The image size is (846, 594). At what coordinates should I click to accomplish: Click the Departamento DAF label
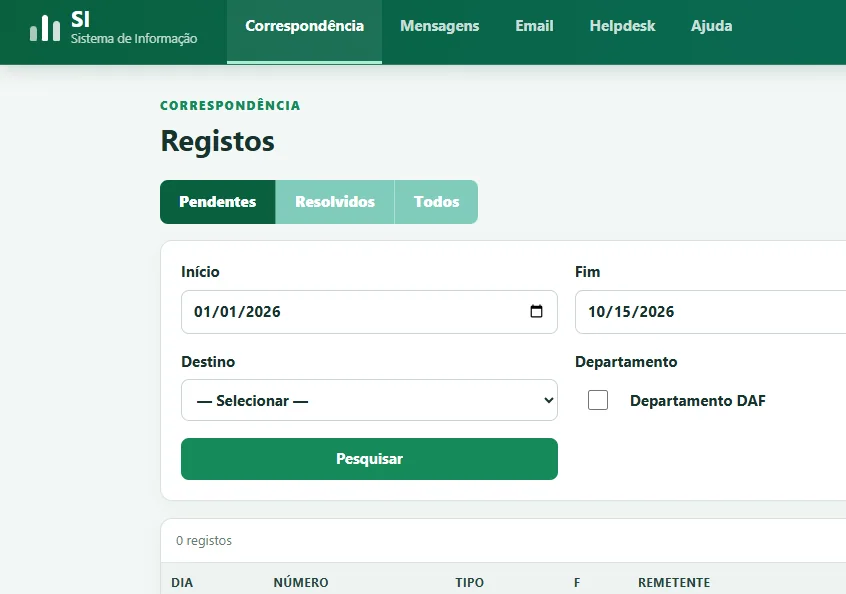click(x=698, y=401)
